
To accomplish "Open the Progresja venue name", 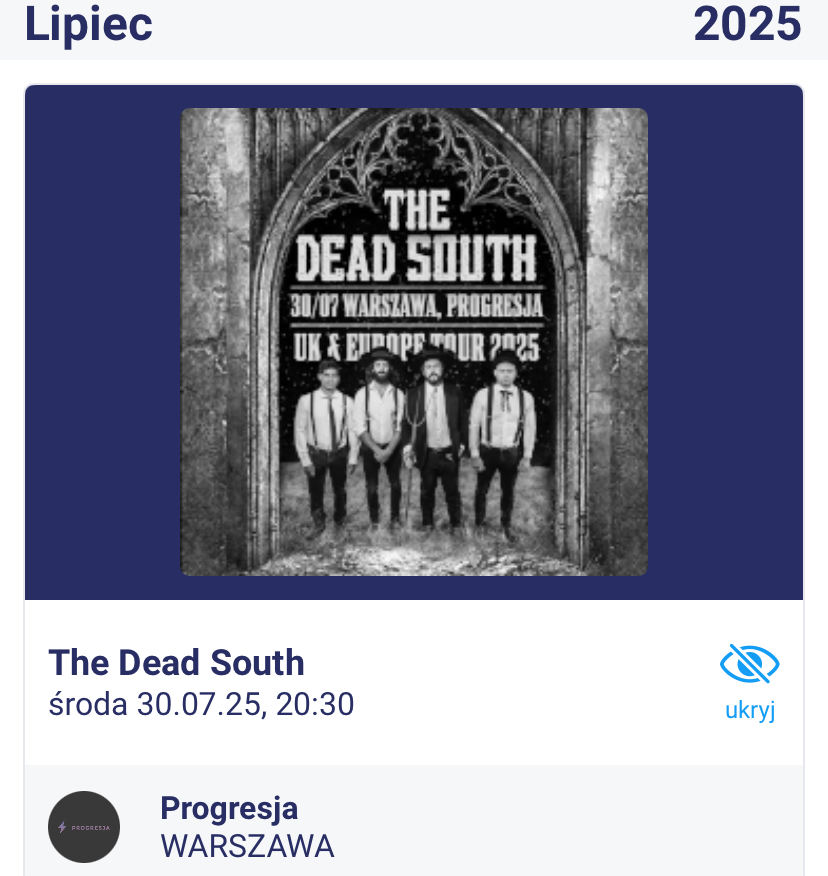I will (x=229, y=808).
